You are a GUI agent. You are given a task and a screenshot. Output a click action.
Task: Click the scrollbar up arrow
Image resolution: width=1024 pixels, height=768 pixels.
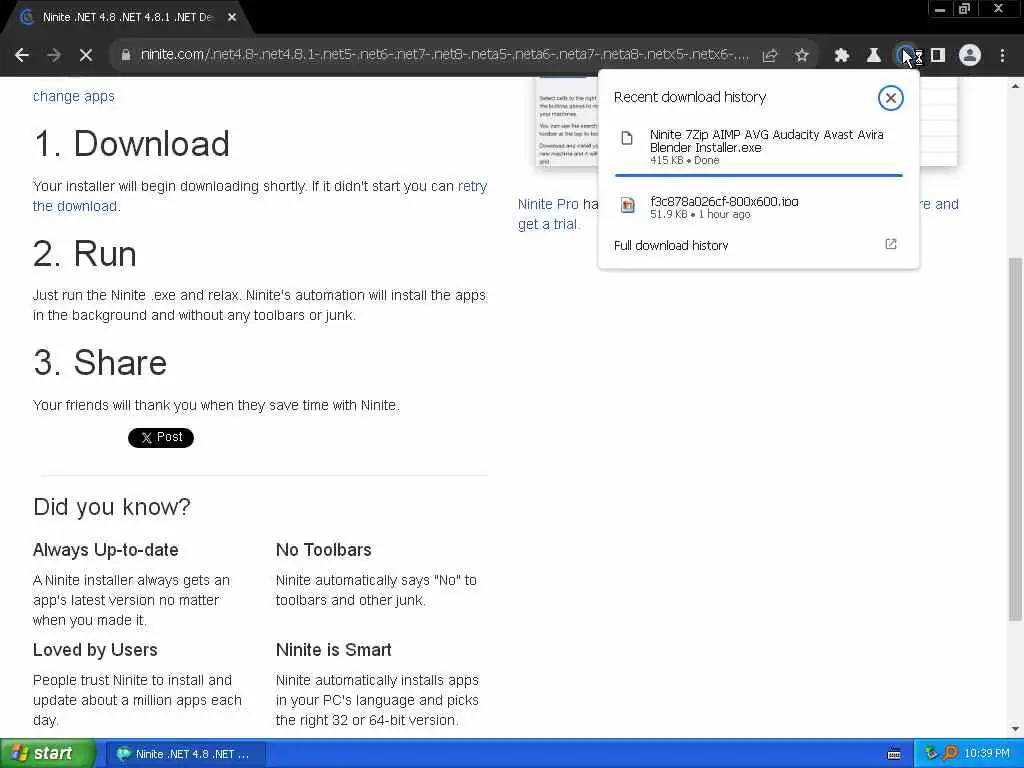click(1015, 85)
